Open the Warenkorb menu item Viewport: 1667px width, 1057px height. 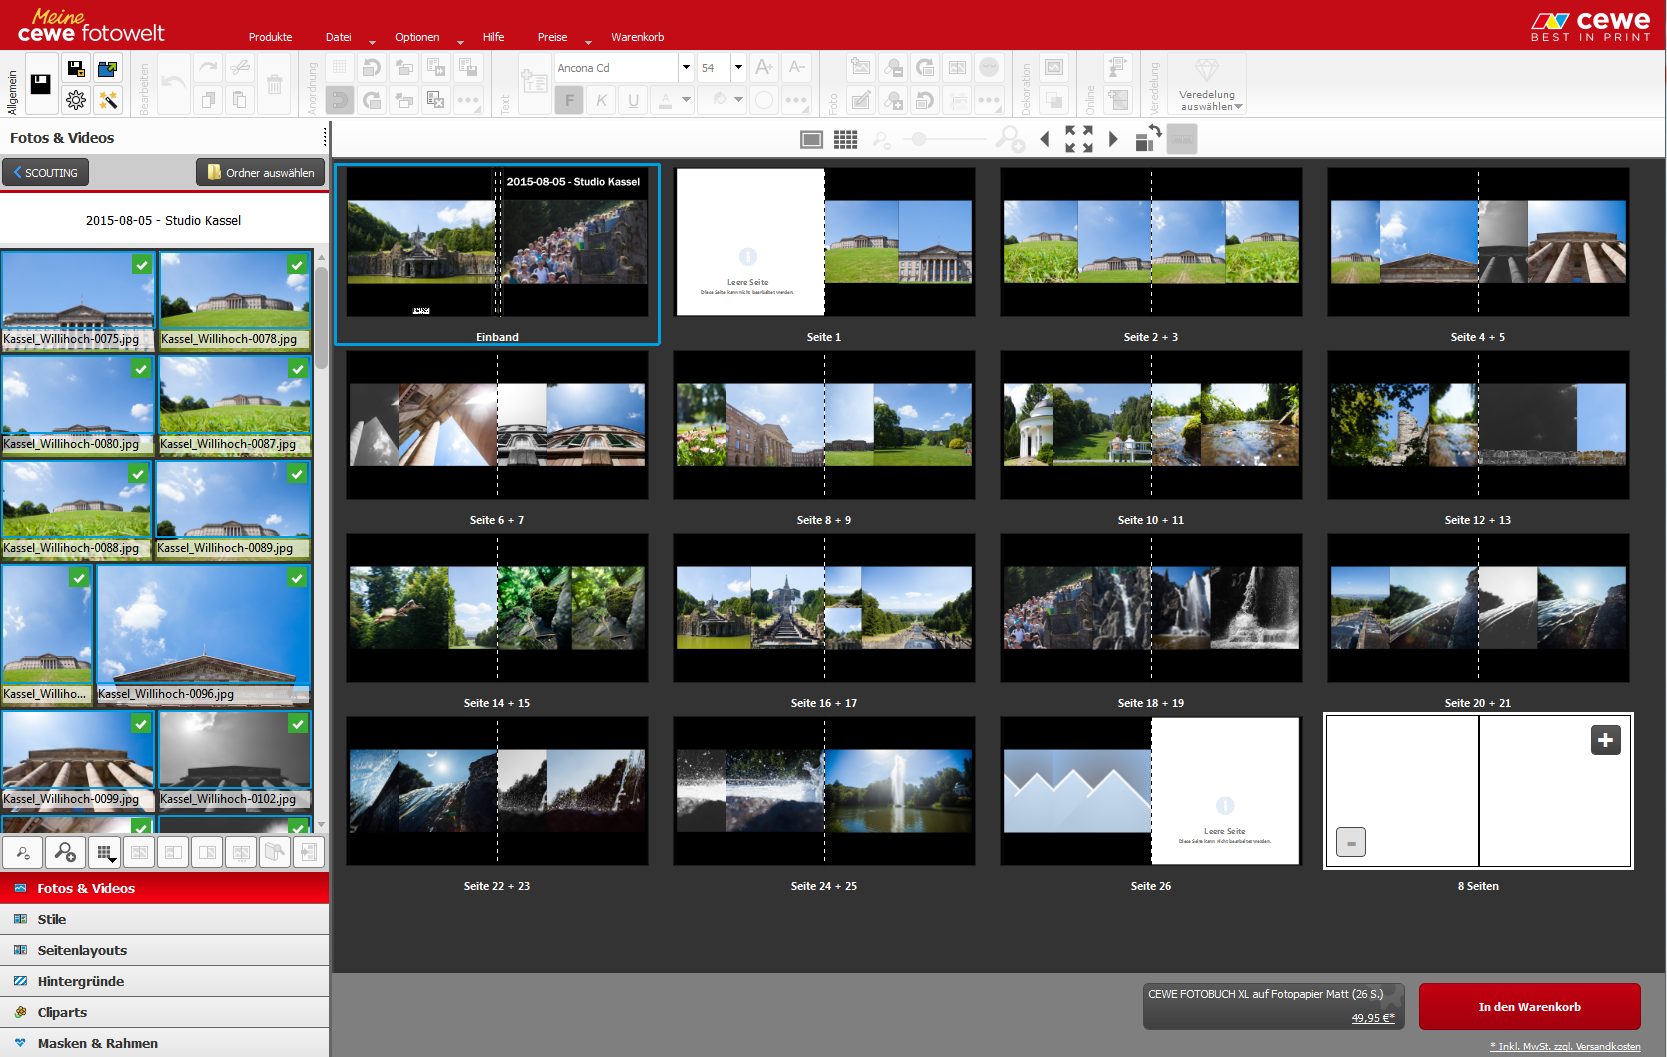(x=637, y=37)
